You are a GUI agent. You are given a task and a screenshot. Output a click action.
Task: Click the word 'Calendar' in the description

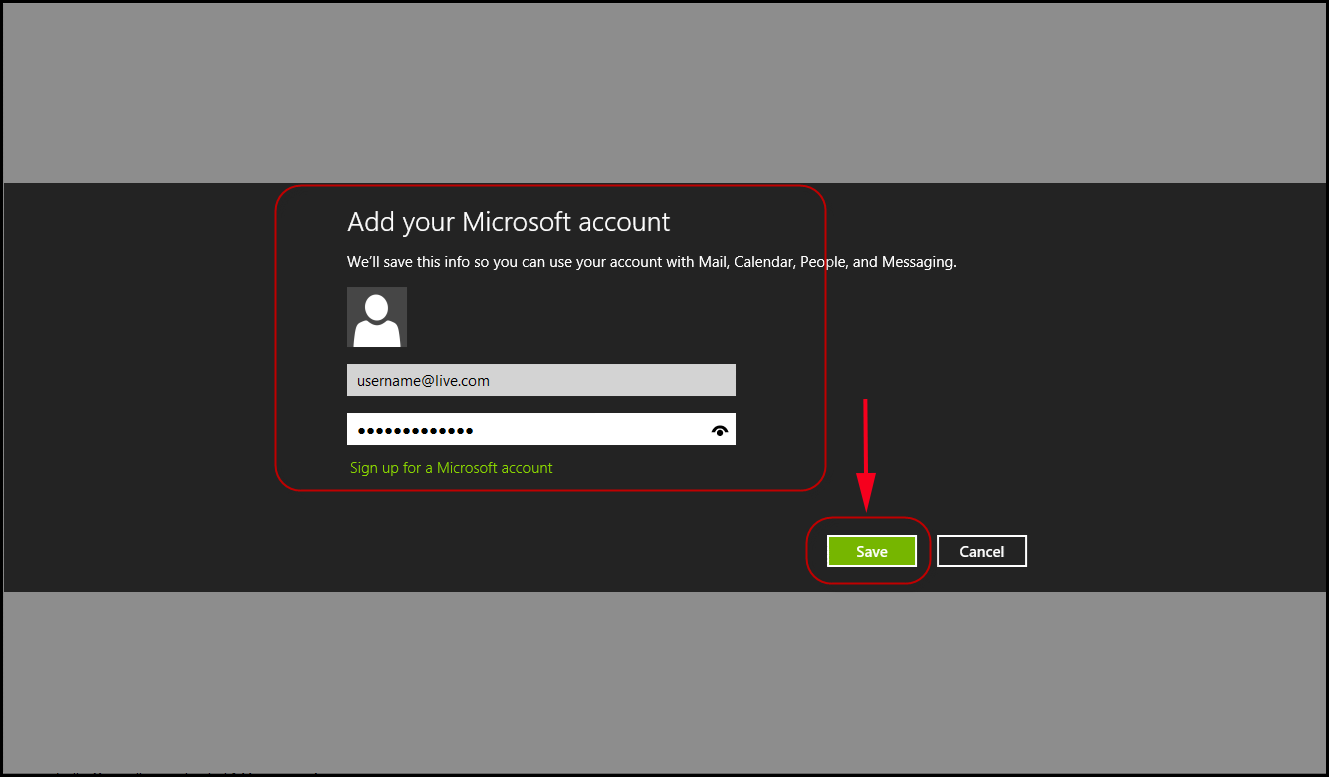(763, 262)
